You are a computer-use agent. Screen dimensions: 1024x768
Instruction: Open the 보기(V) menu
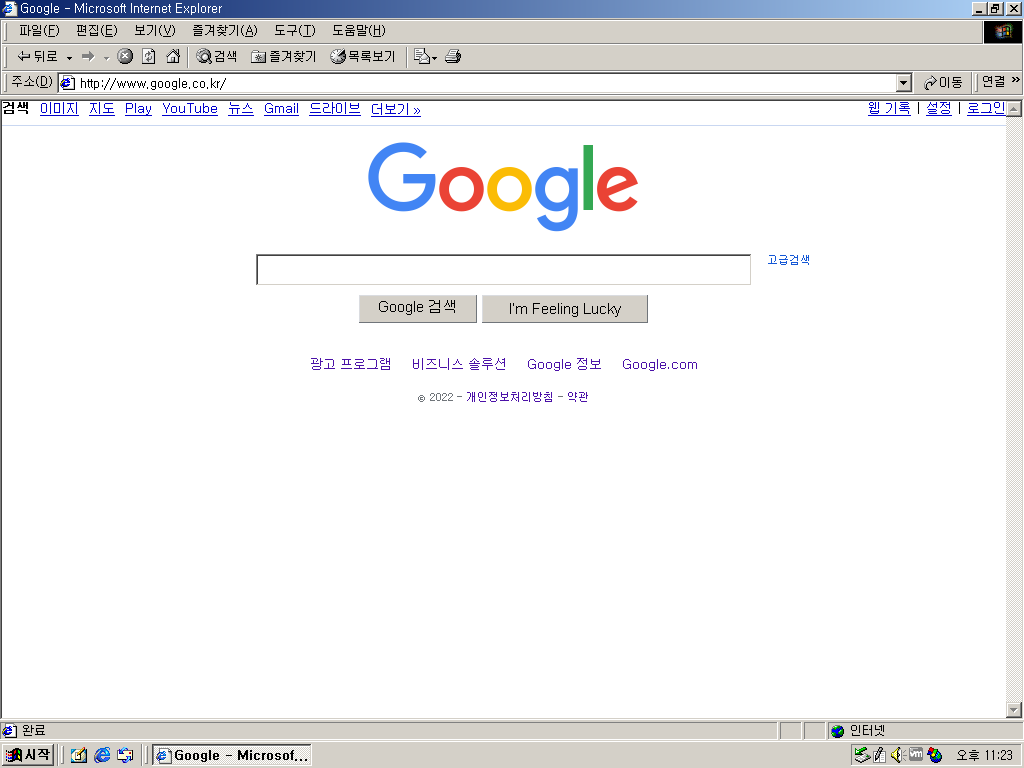click(155, 31)
